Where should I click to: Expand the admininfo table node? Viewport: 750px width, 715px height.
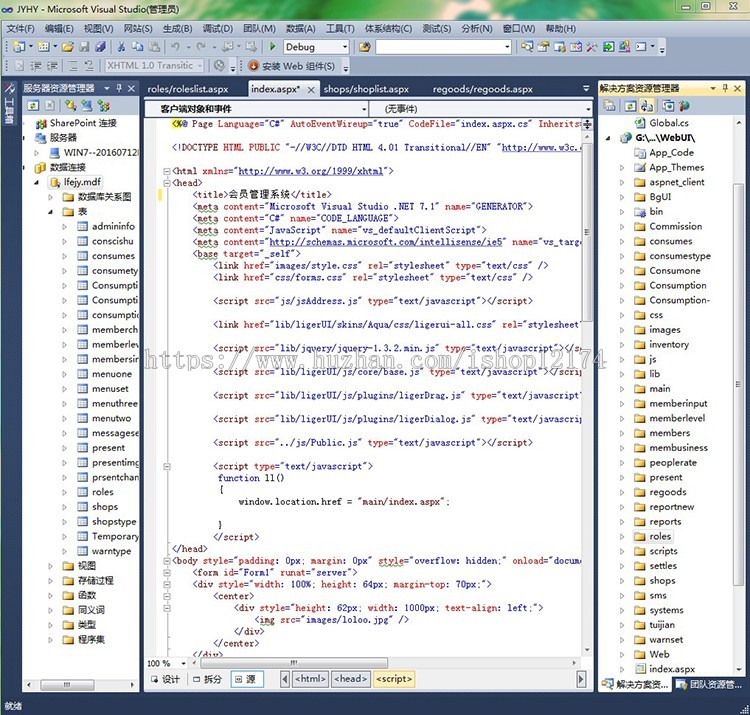64,227
